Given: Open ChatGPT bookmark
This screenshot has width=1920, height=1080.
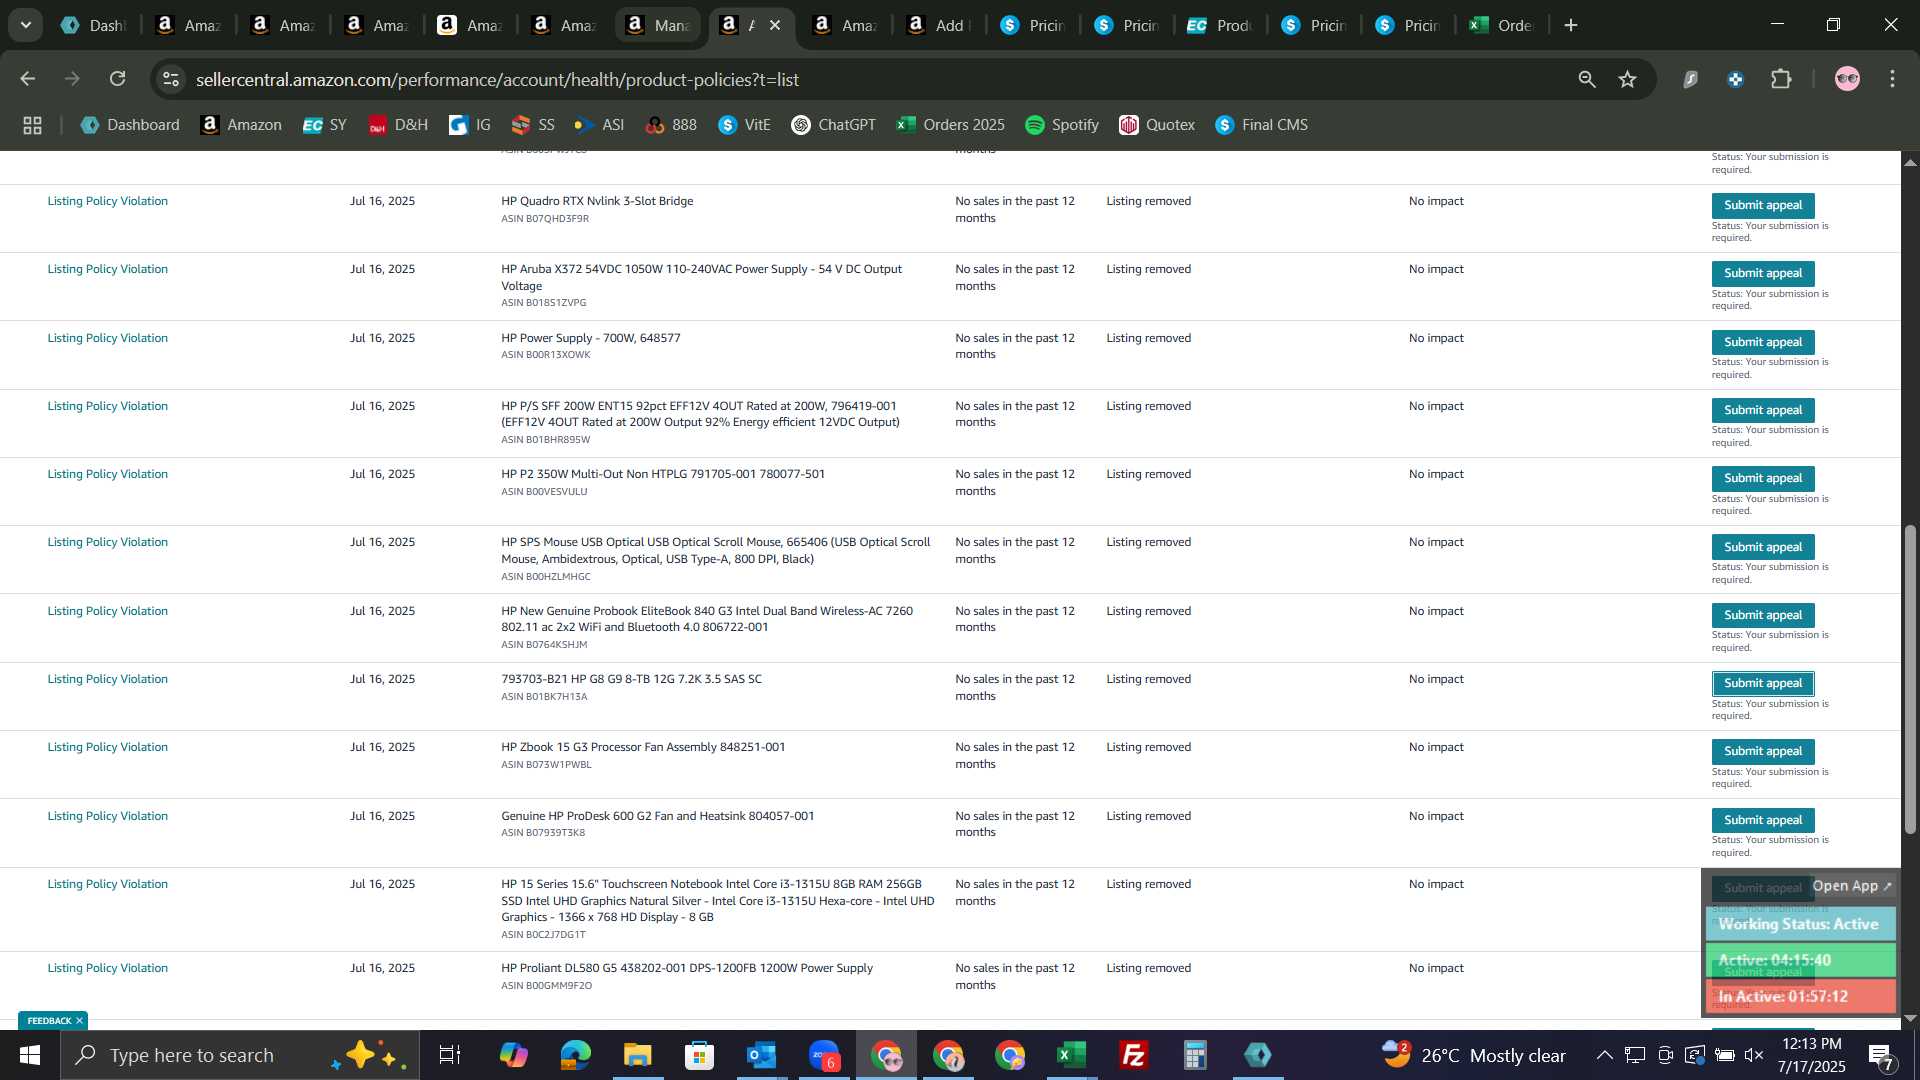Looking at the screenshot, I should 833,125.
